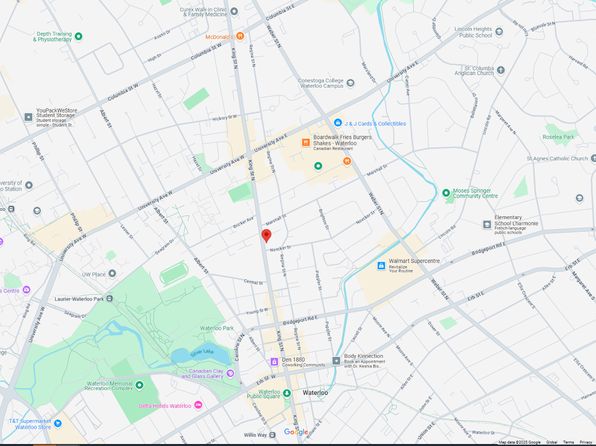Open the Terms link at map bottom

(568, 442)
